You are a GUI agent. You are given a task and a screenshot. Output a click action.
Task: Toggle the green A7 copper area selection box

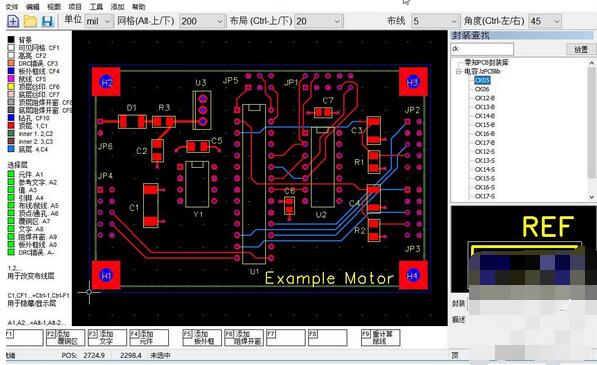(x=11, y=221)
